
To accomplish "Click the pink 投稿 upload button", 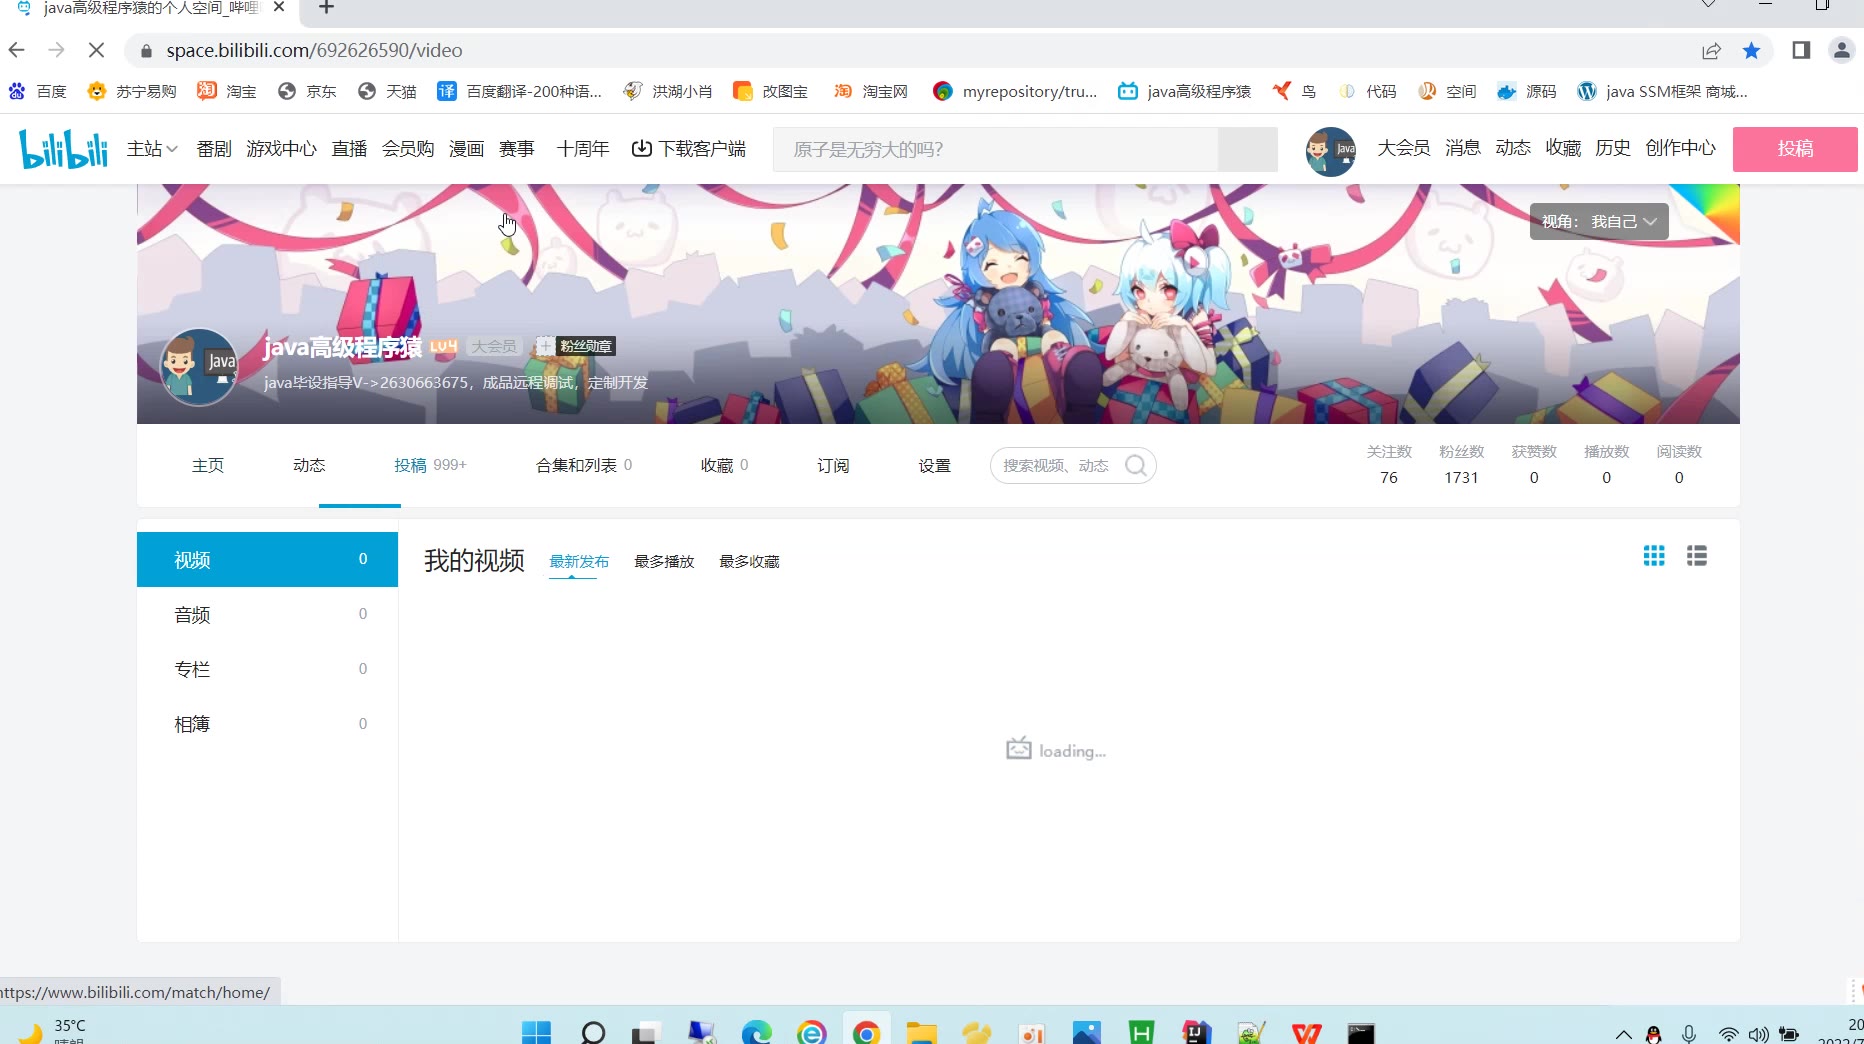I will coord(1795,149).
